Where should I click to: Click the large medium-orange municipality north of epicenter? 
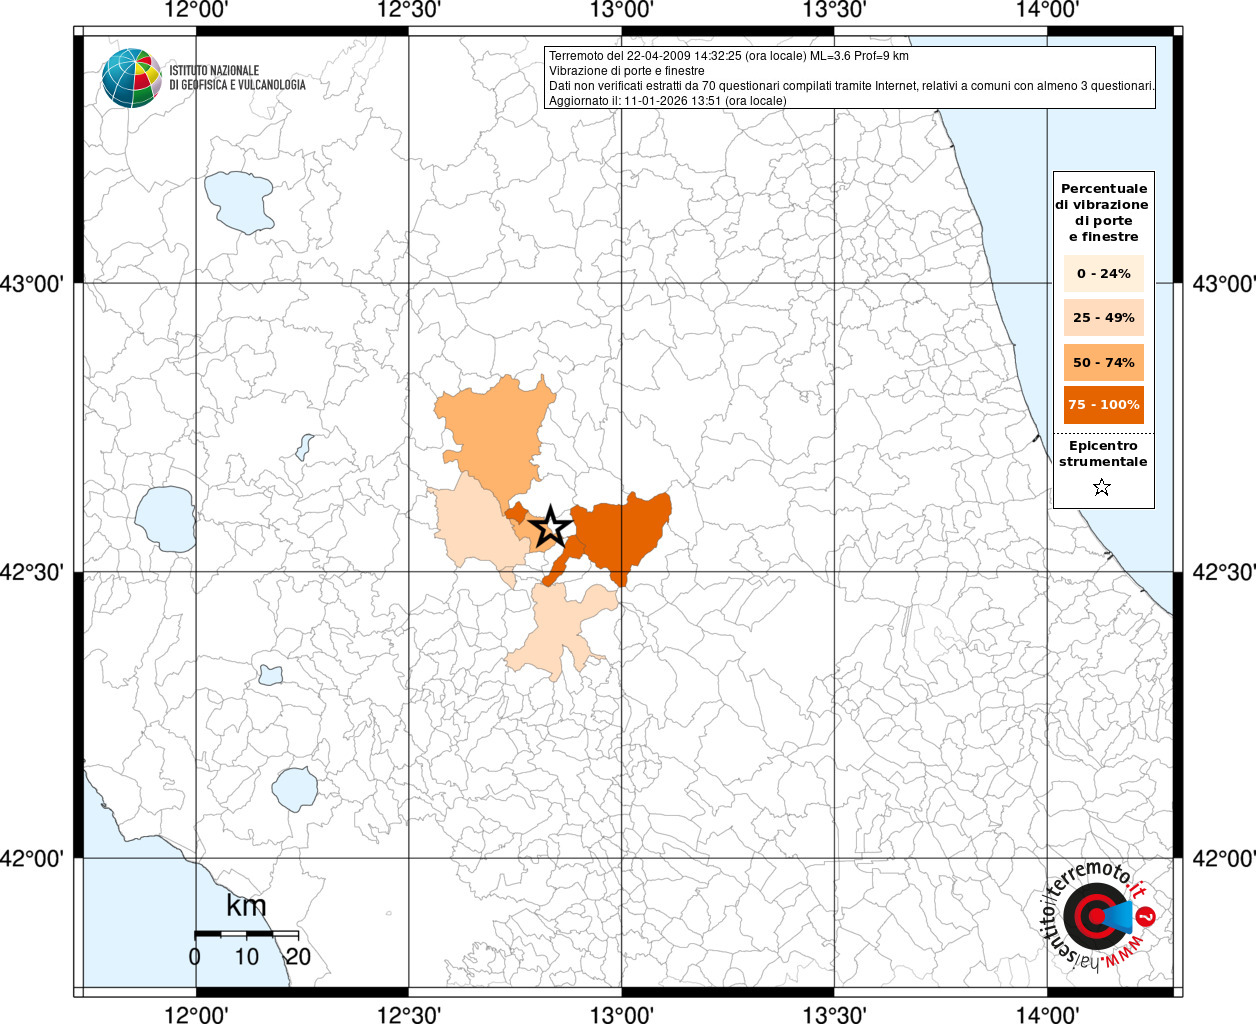coord(496,436)
